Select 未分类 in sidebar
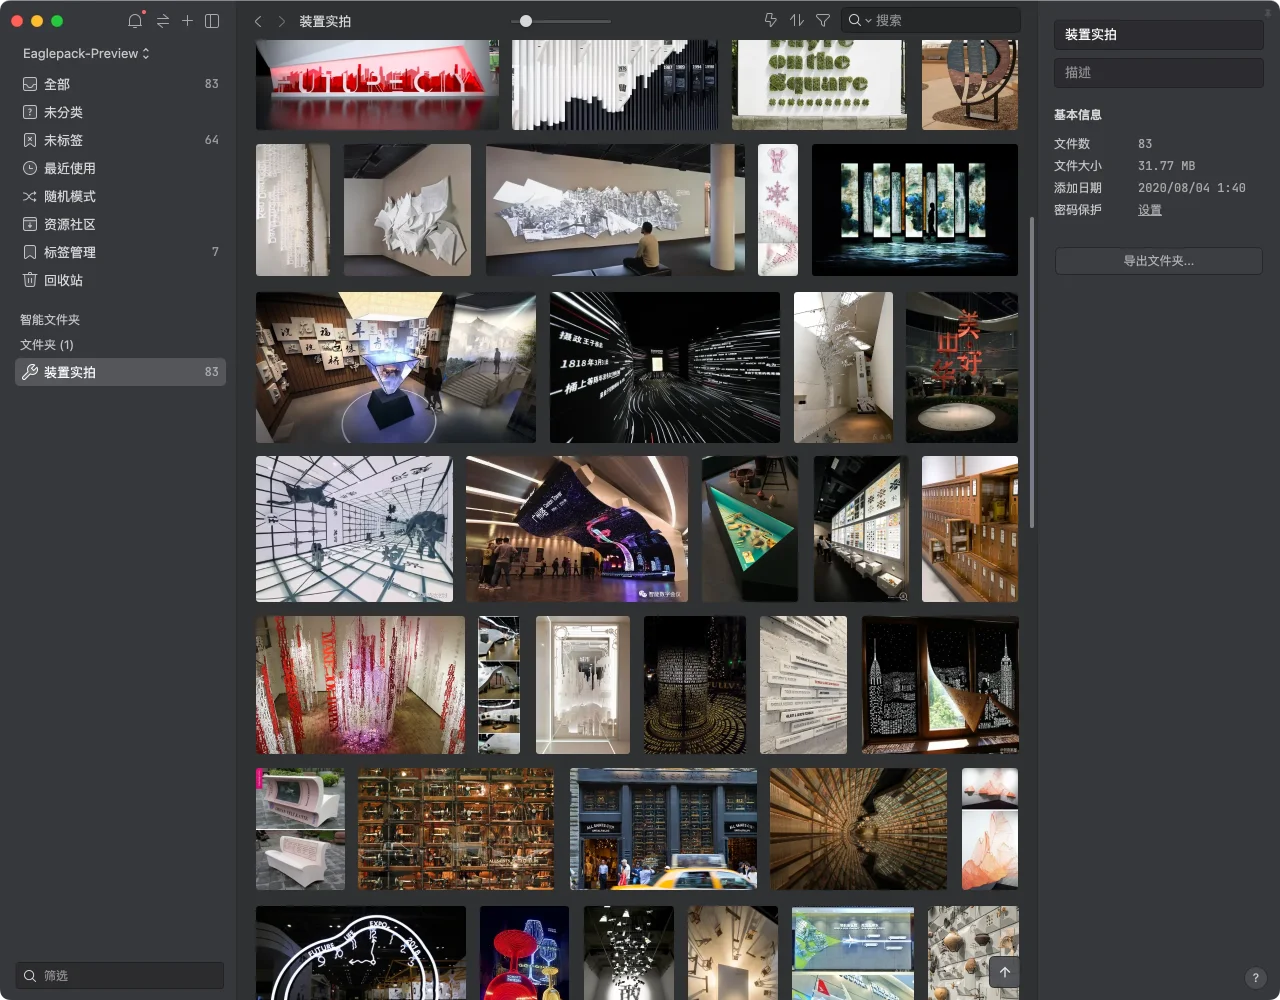Screen dimensions: 1280x1000 click(120, 112)
